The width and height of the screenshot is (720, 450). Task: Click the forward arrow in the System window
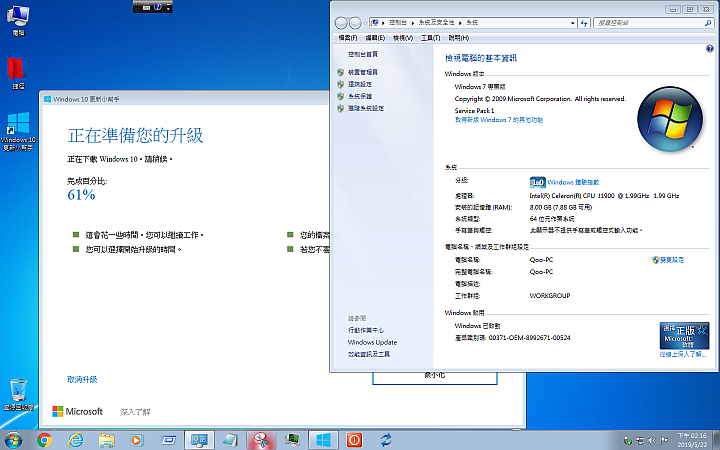point(355,23)
